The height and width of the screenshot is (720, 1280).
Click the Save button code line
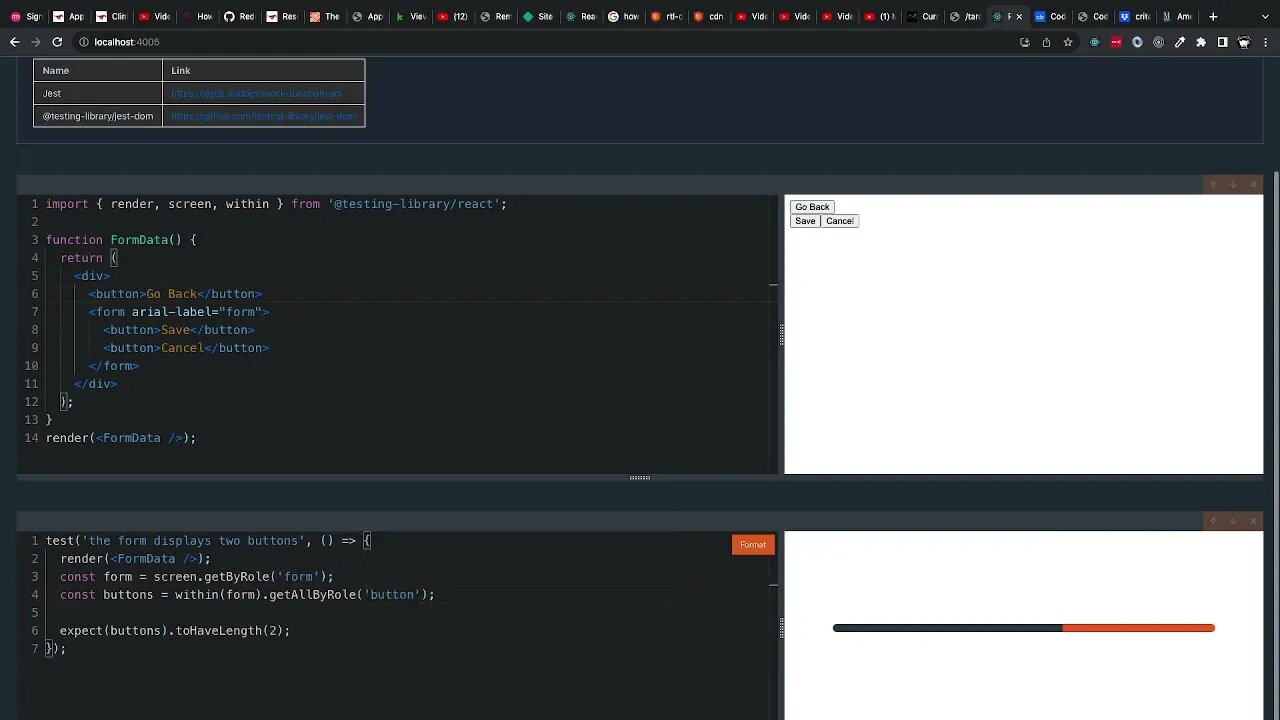click(x=179, y=330)
